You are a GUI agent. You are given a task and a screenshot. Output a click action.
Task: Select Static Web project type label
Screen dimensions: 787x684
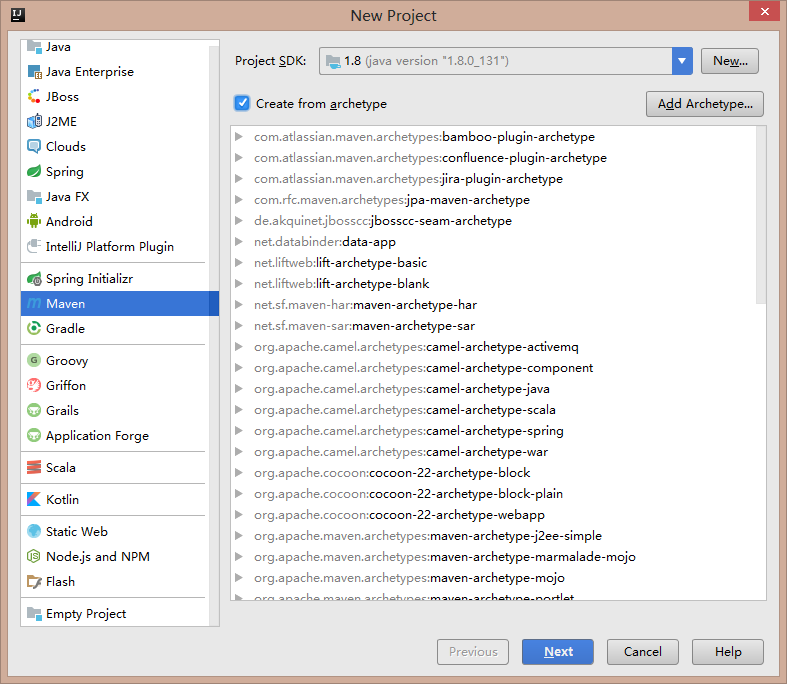click(x=77, y=531)
